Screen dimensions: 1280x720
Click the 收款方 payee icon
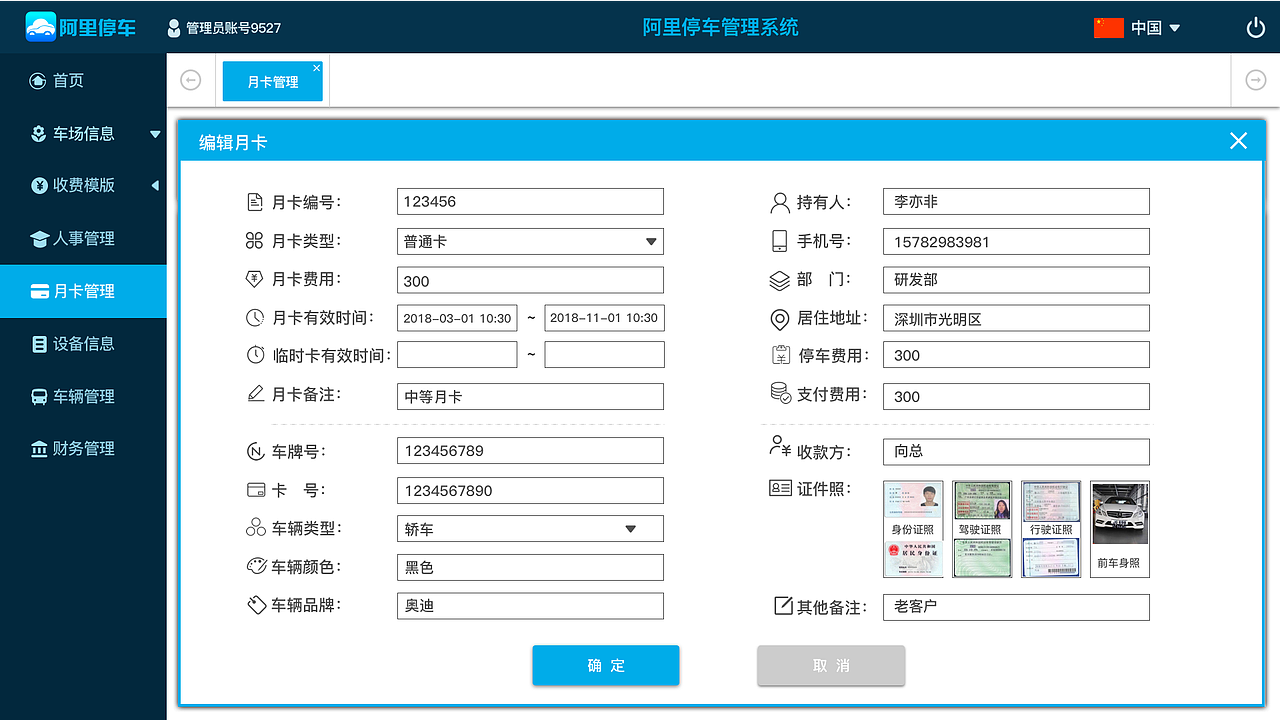point(780,446)
